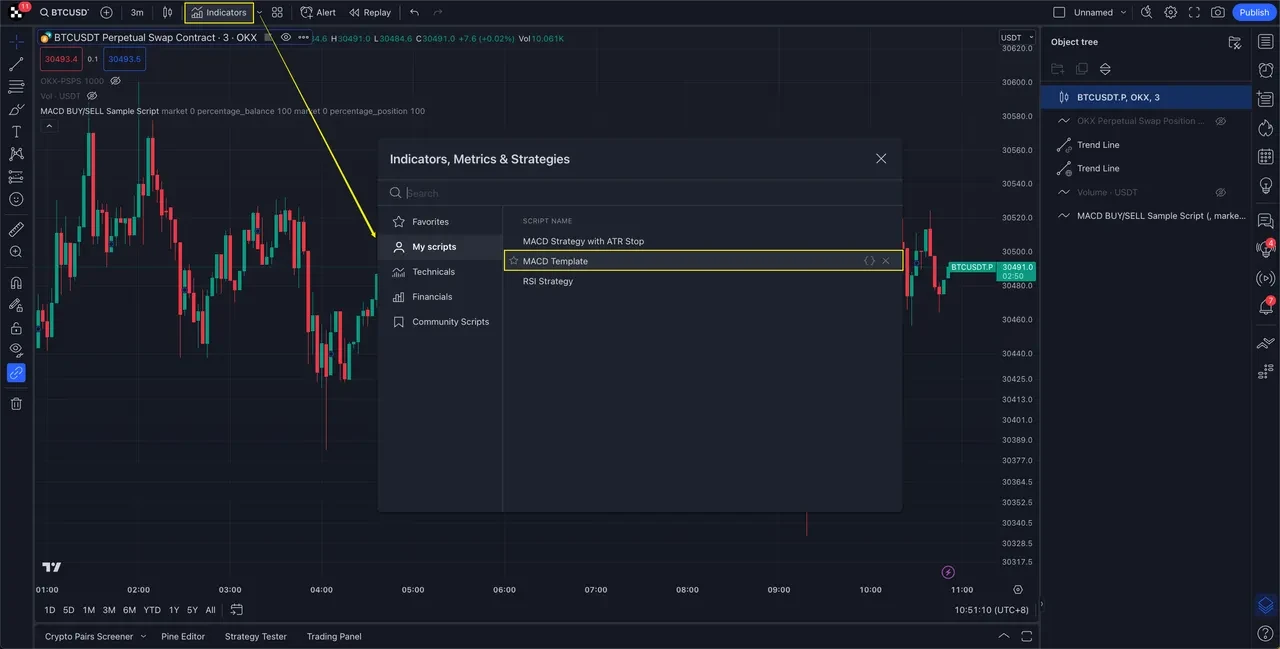Screen dimensions: 1280x649
Task: Close the Indicators, Metrics & Strategies dialog
Action: (881, 159)
